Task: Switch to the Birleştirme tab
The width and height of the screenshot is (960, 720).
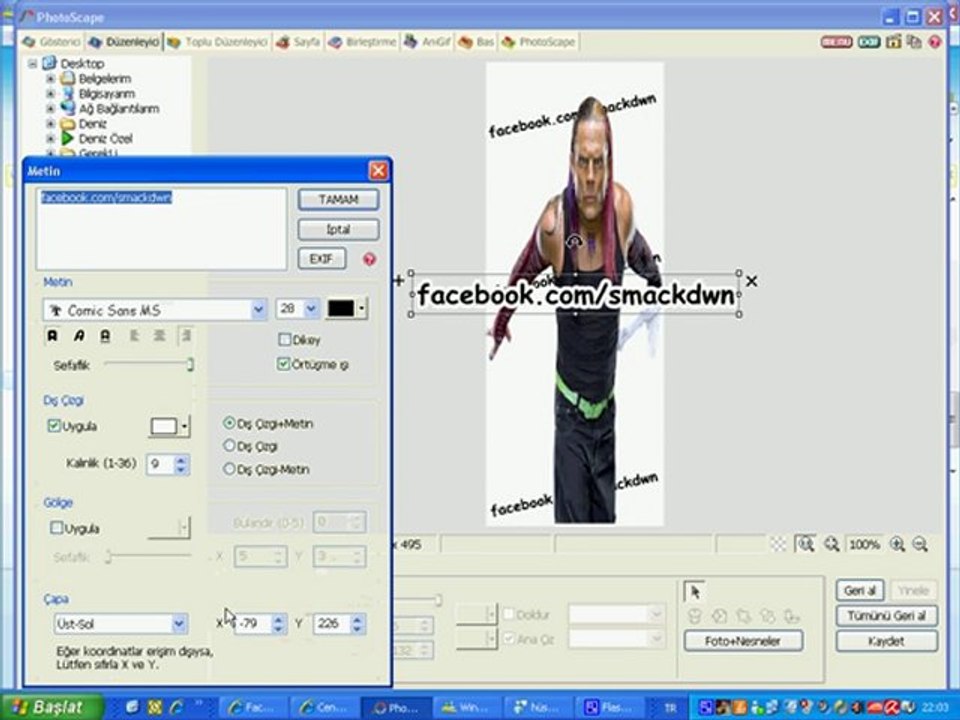Action: coord(362,42)
